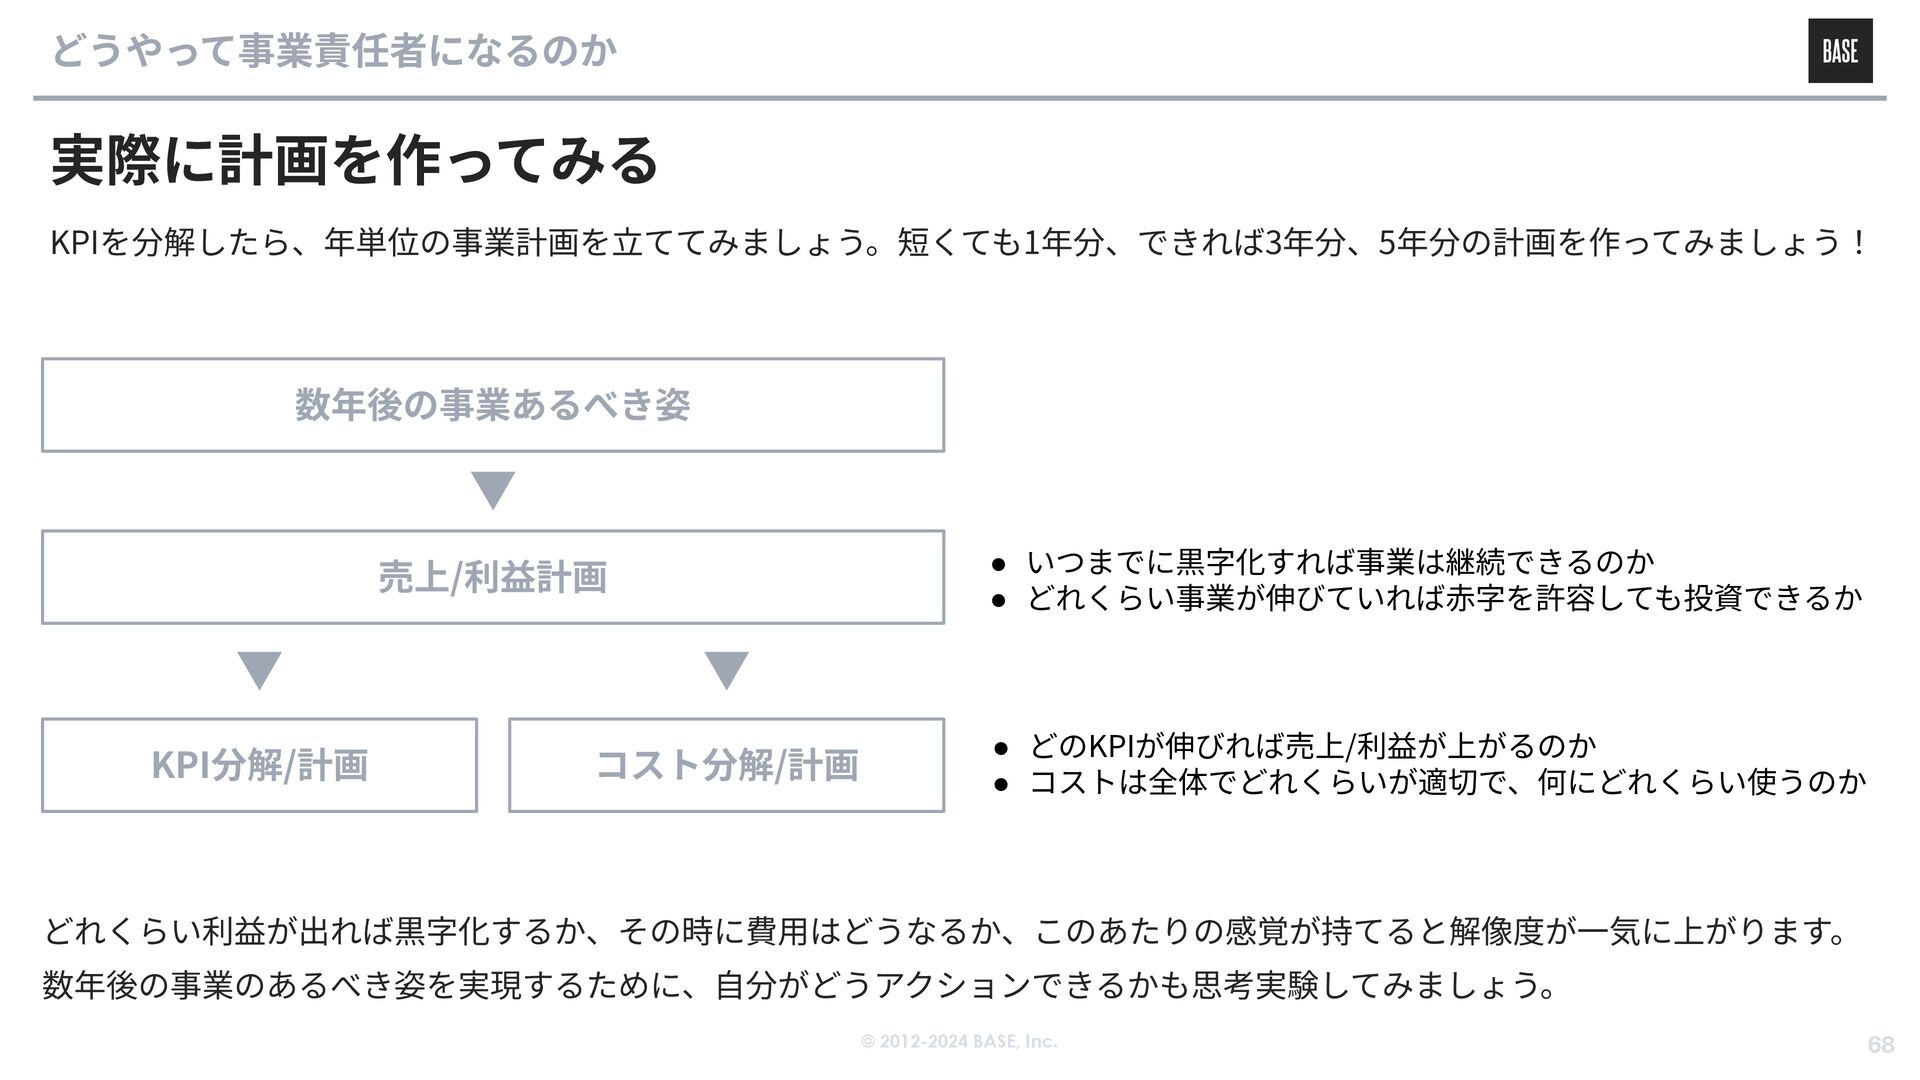Click the © 2012-2024 BASE, Inc. footer
Screen dimensions: 1920x1080
pos(959,1042)
